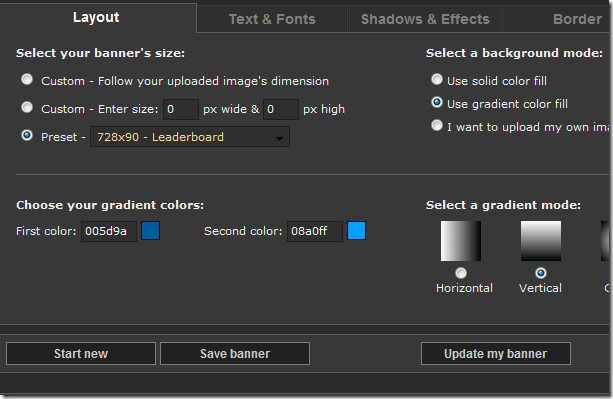Click Update my banner button
The image size is (613, 399).
pyautogui.click(x=496, y=354)
